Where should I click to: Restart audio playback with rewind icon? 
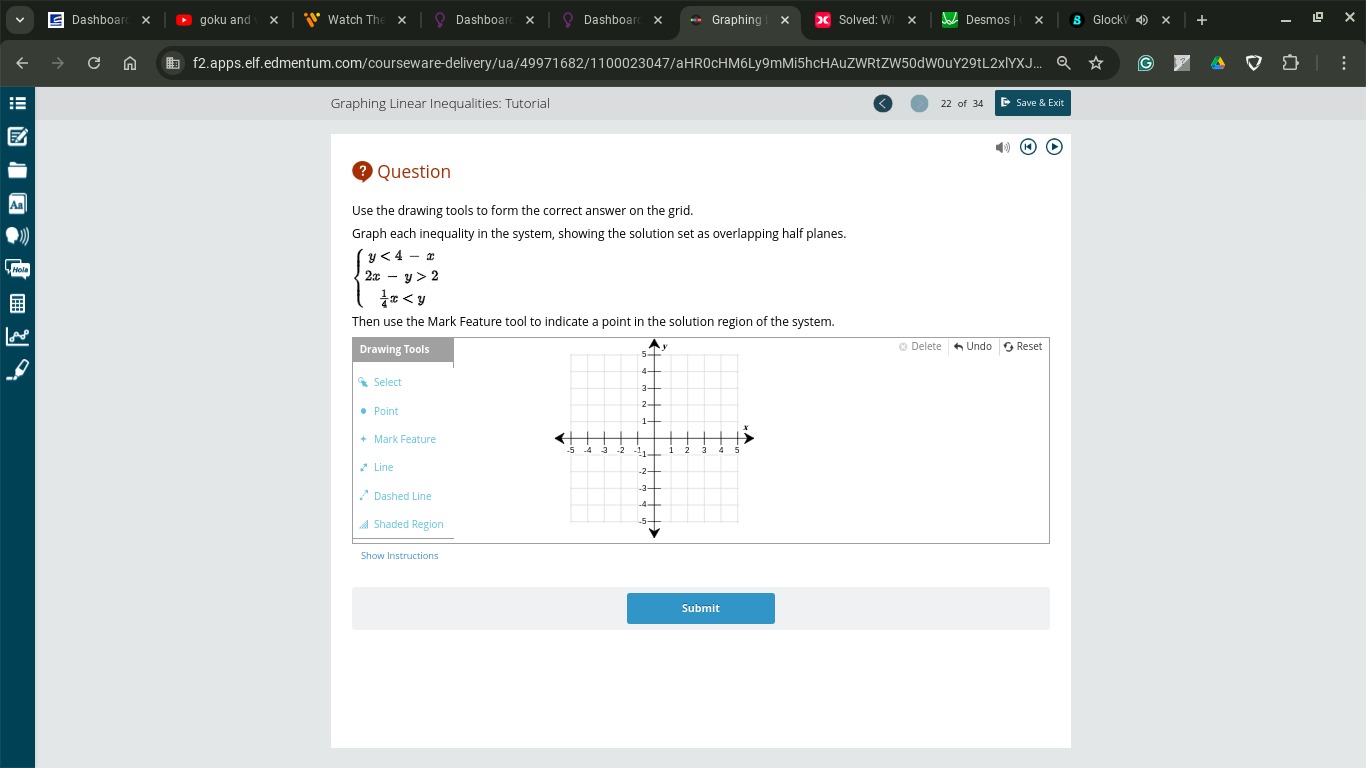pyautogui.click(x=1028, y=147)
